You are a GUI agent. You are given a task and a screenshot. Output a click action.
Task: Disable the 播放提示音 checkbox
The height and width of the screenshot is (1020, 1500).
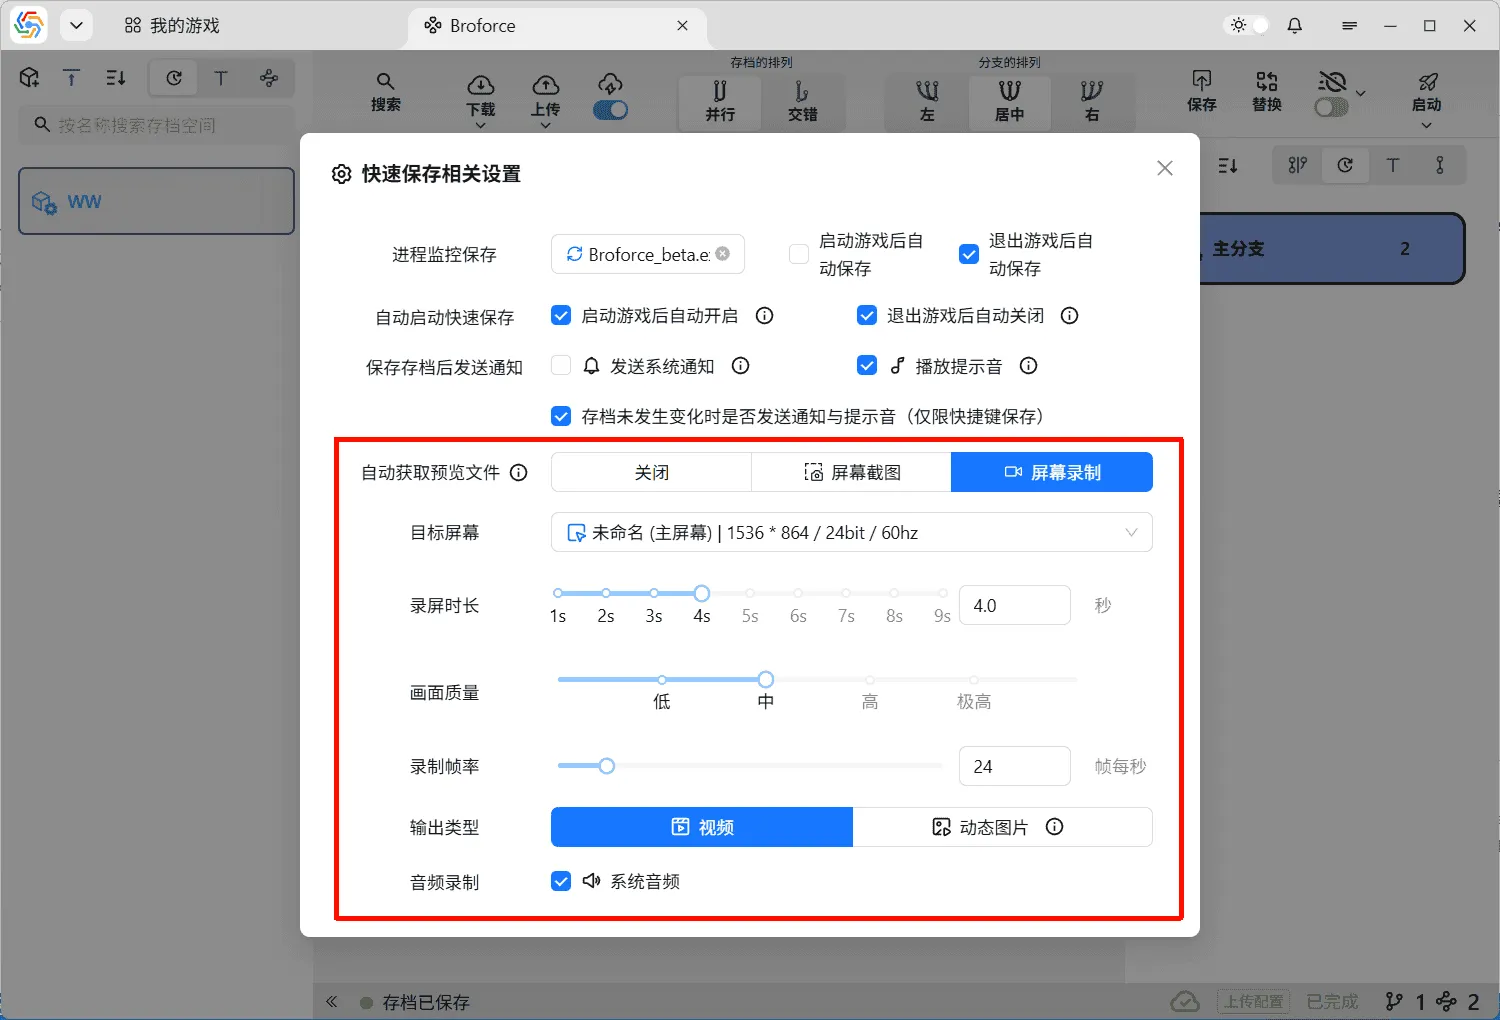coord(866,365)
